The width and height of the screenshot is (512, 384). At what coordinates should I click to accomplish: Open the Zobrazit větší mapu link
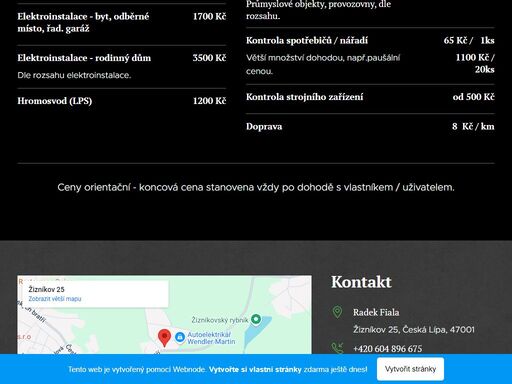pos(55,299)
